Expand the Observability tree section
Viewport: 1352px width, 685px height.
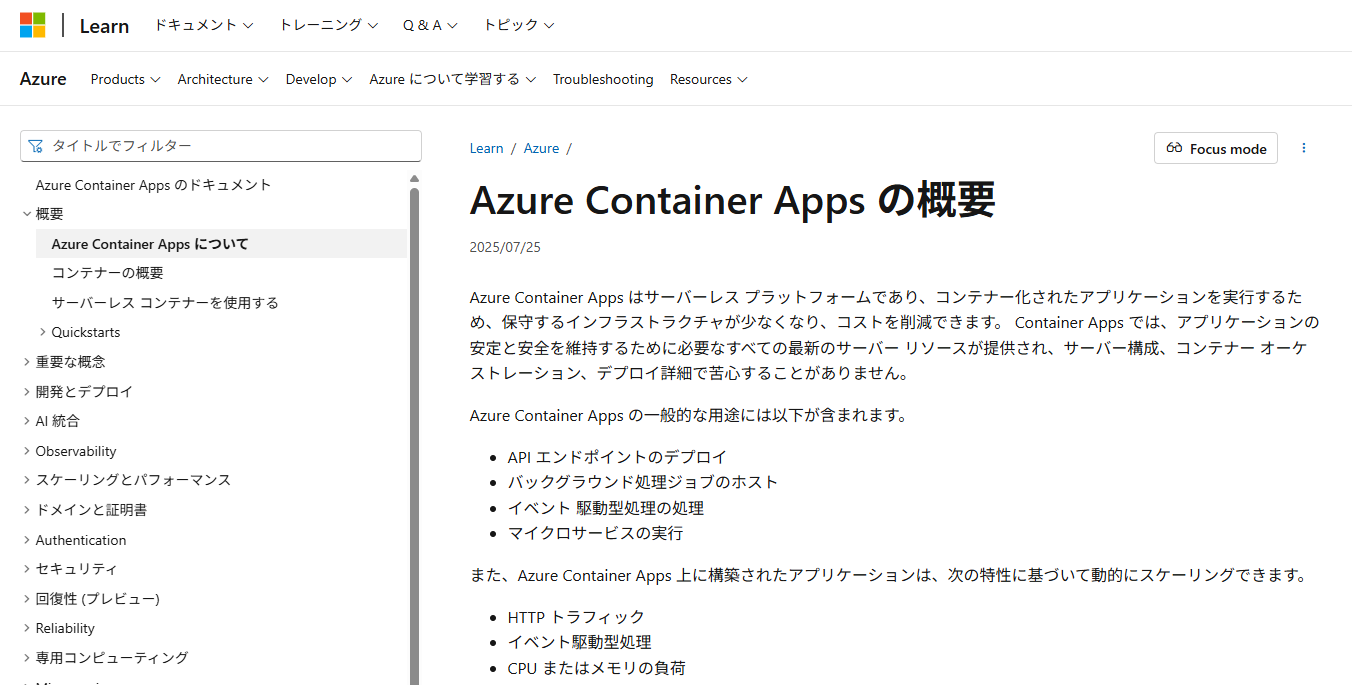click(76, 451)
